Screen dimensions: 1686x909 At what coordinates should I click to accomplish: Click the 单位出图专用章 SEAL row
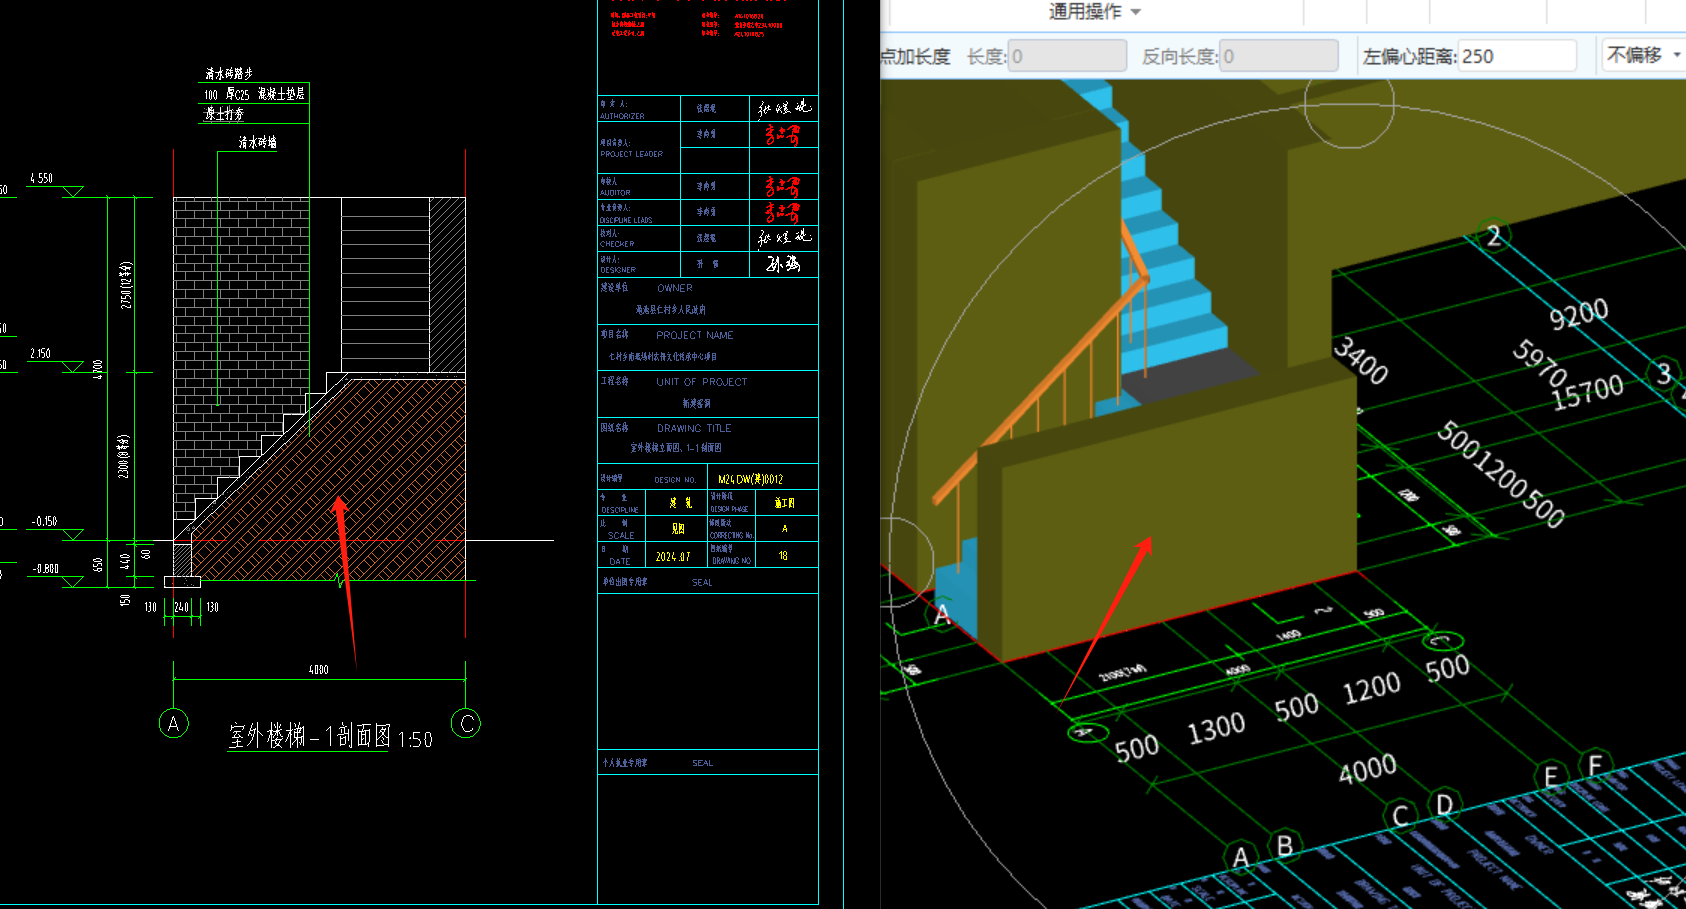[708, 582]
